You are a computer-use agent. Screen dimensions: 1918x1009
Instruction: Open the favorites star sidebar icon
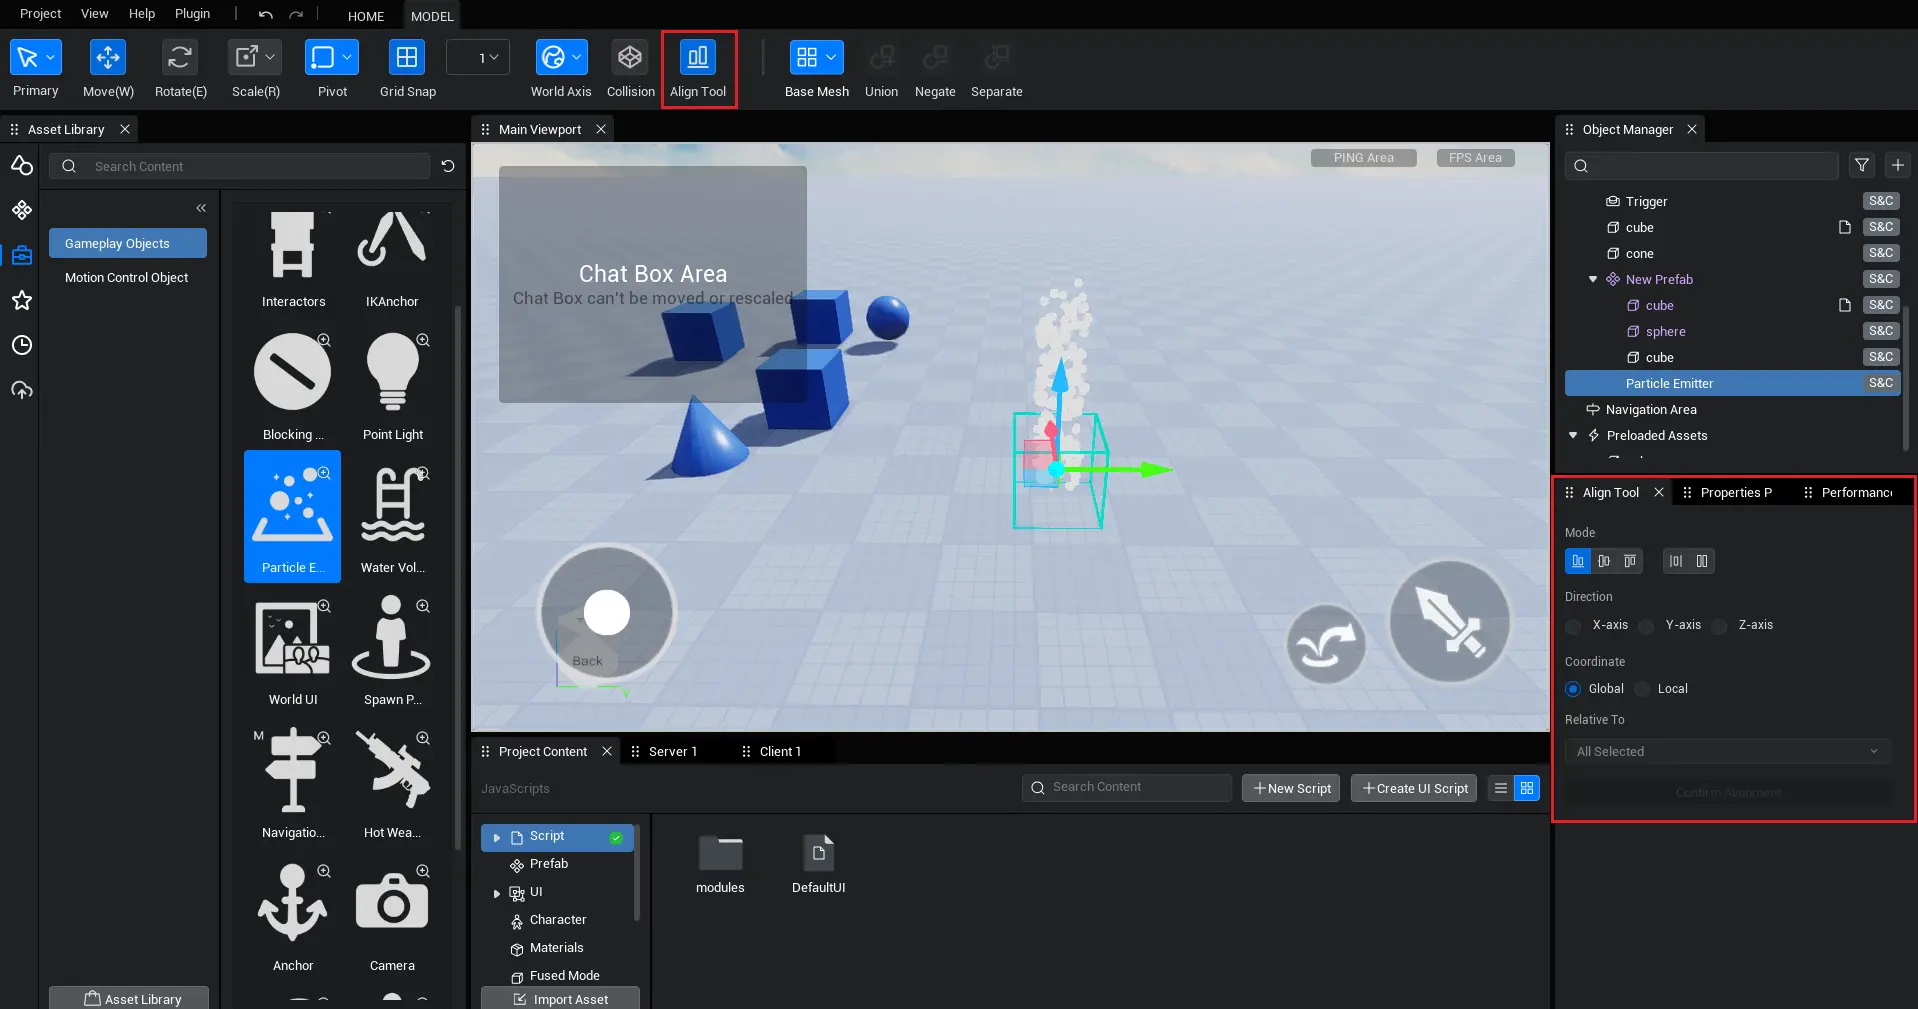pos(21,300)
